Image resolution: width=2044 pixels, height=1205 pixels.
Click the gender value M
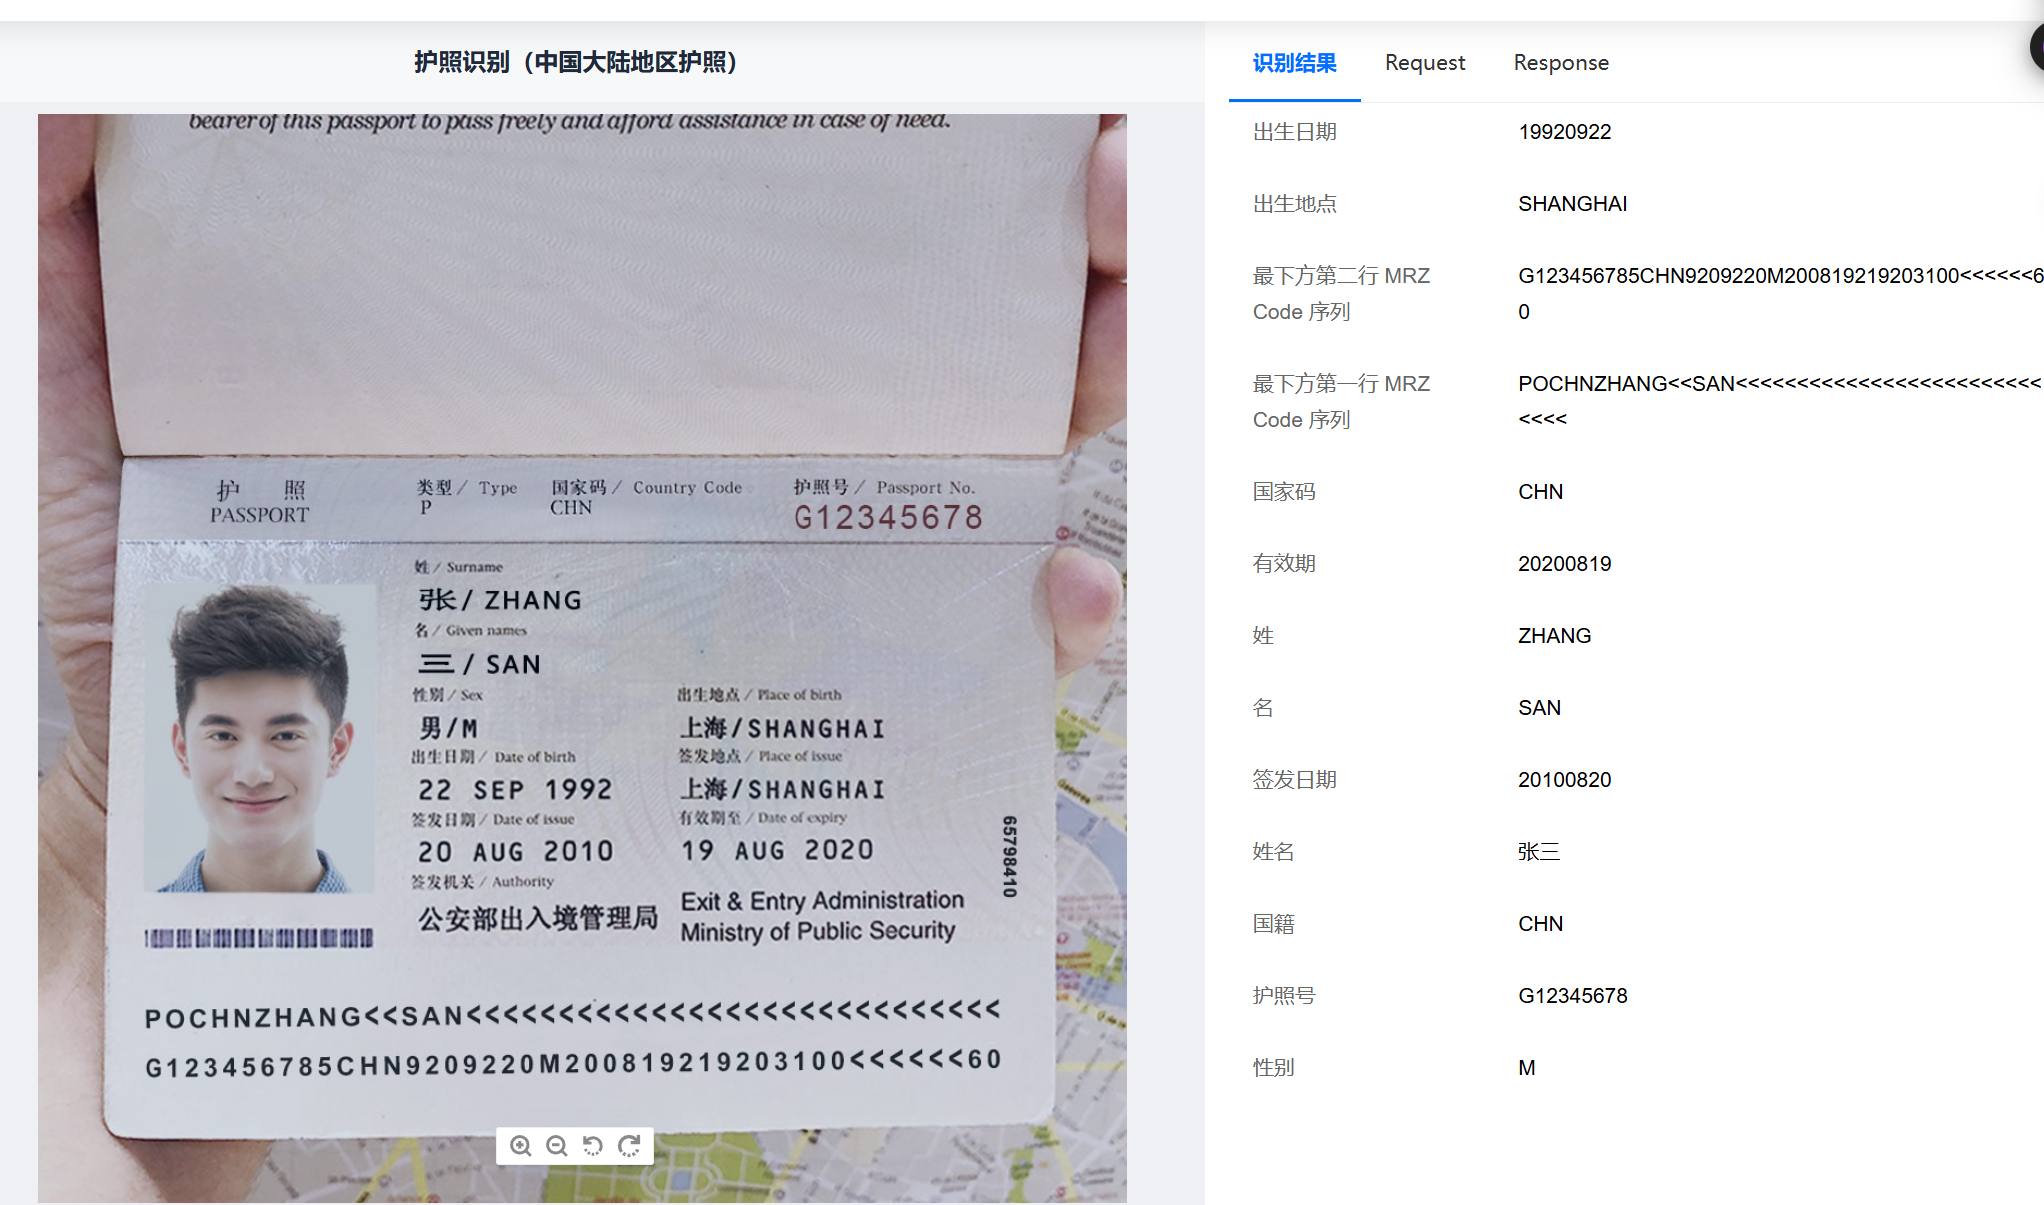pos(1526,1068)
